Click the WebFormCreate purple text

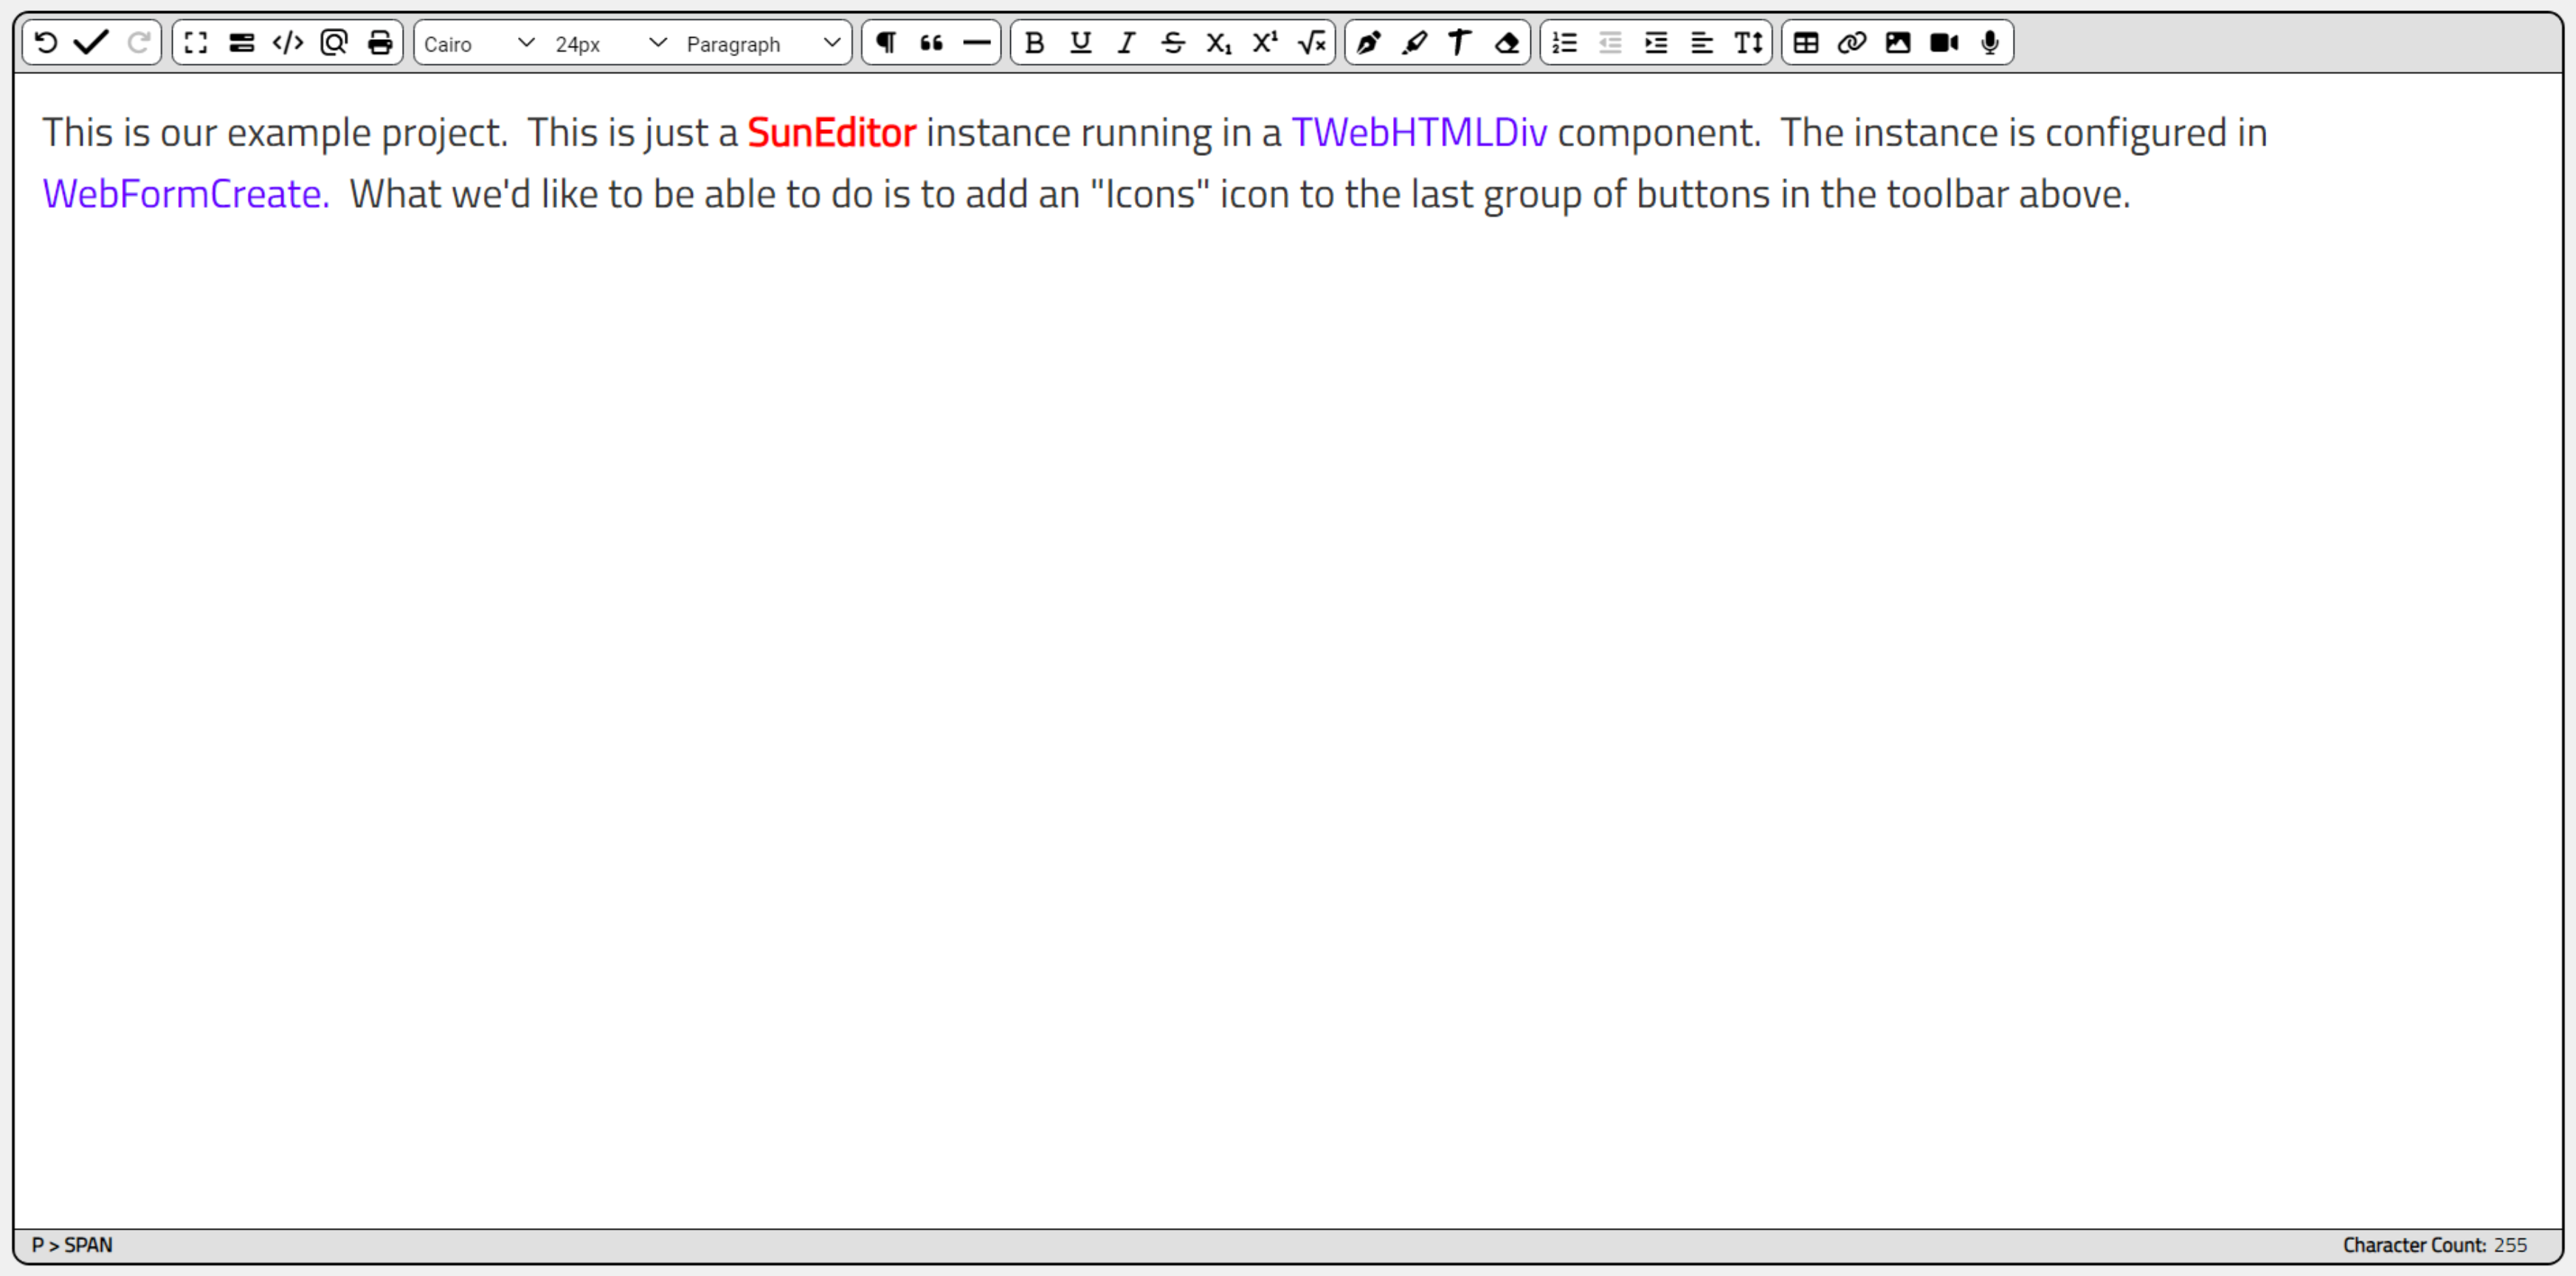pos(186,194)
